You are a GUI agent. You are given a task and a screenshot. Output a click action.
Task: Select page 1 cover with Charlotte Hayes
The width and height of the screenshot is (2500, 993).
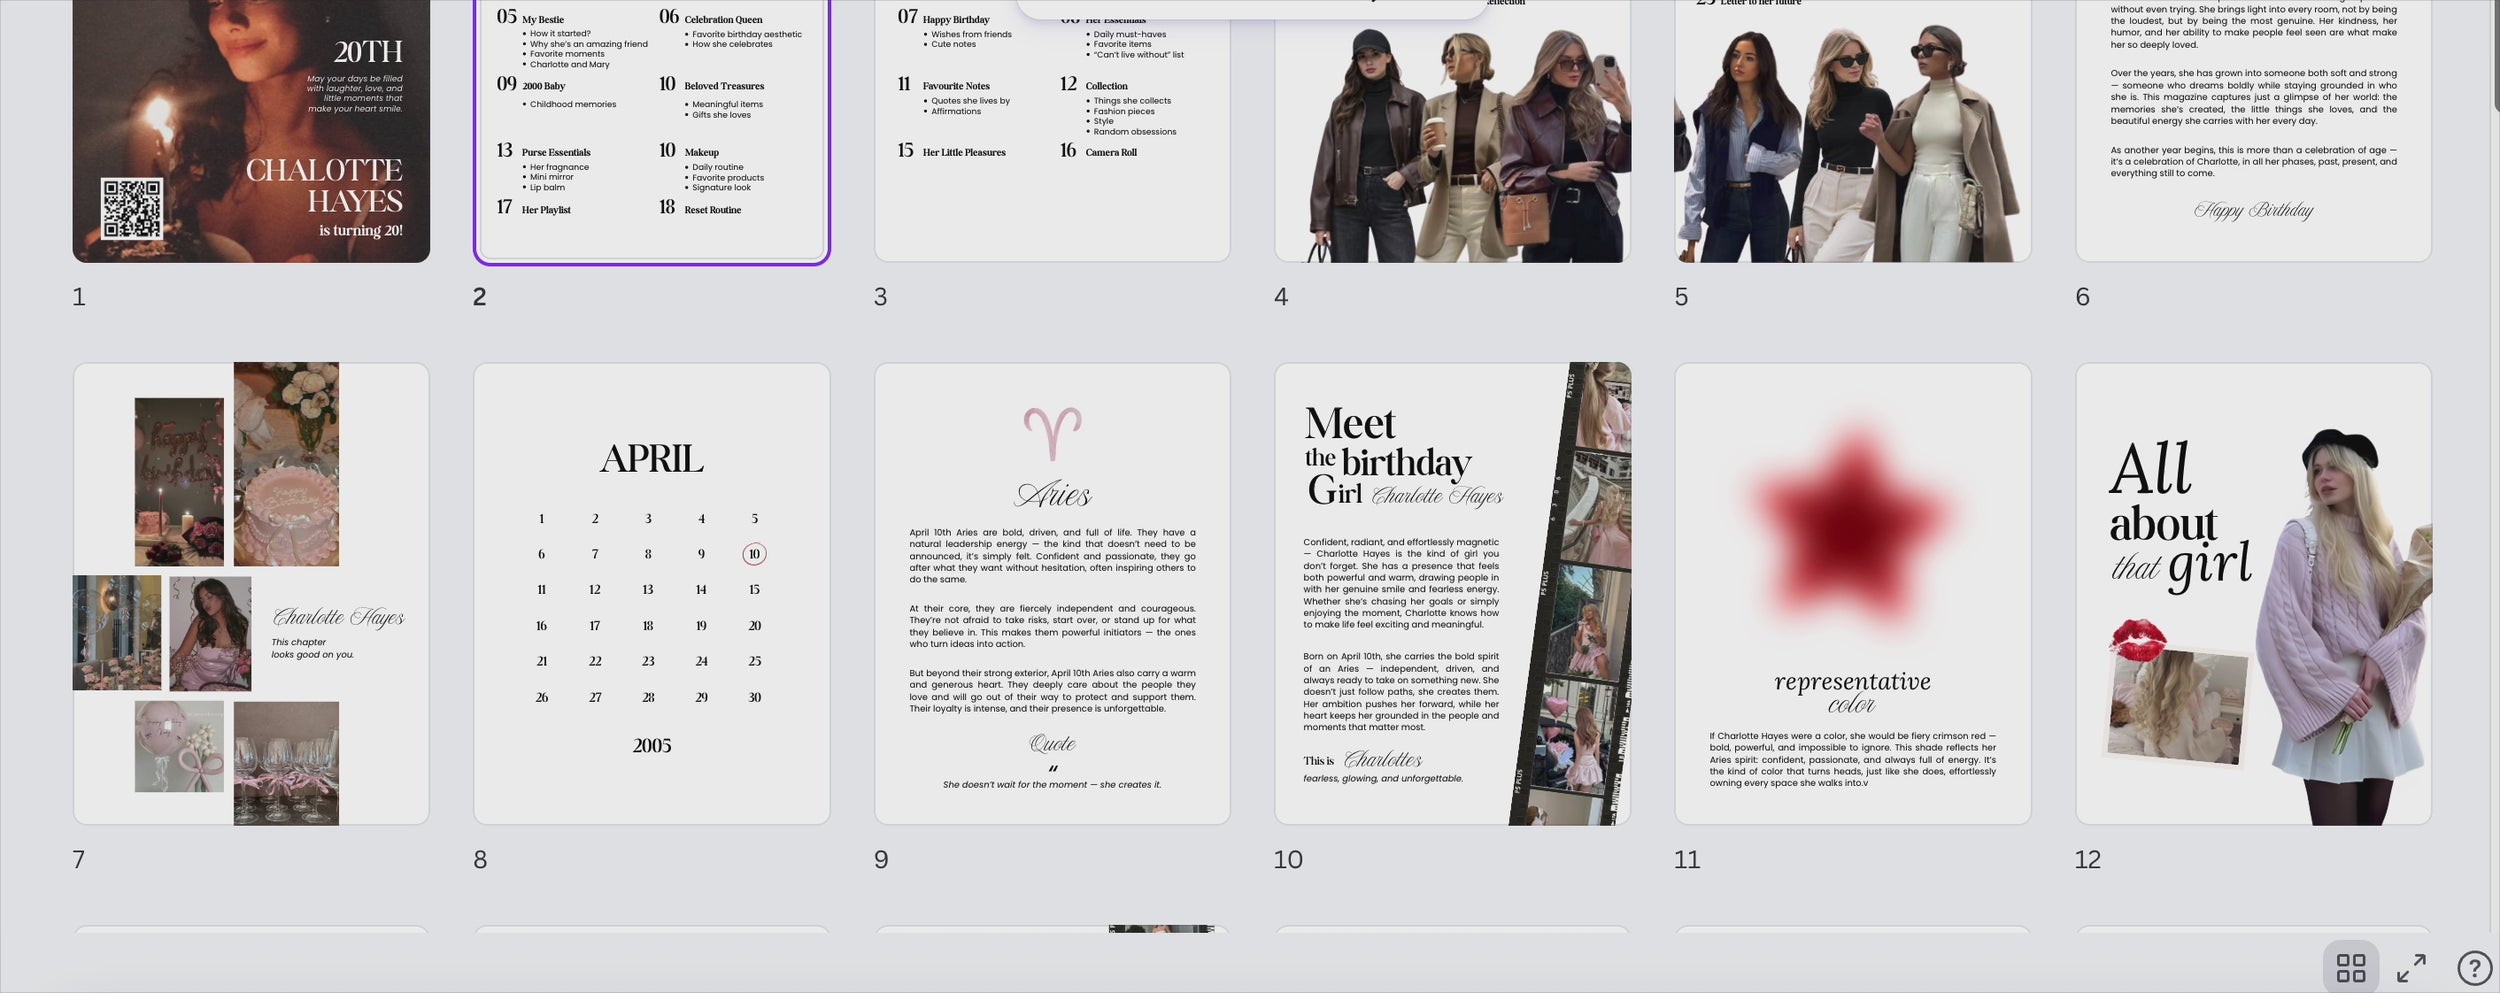(x=251, y=130)
